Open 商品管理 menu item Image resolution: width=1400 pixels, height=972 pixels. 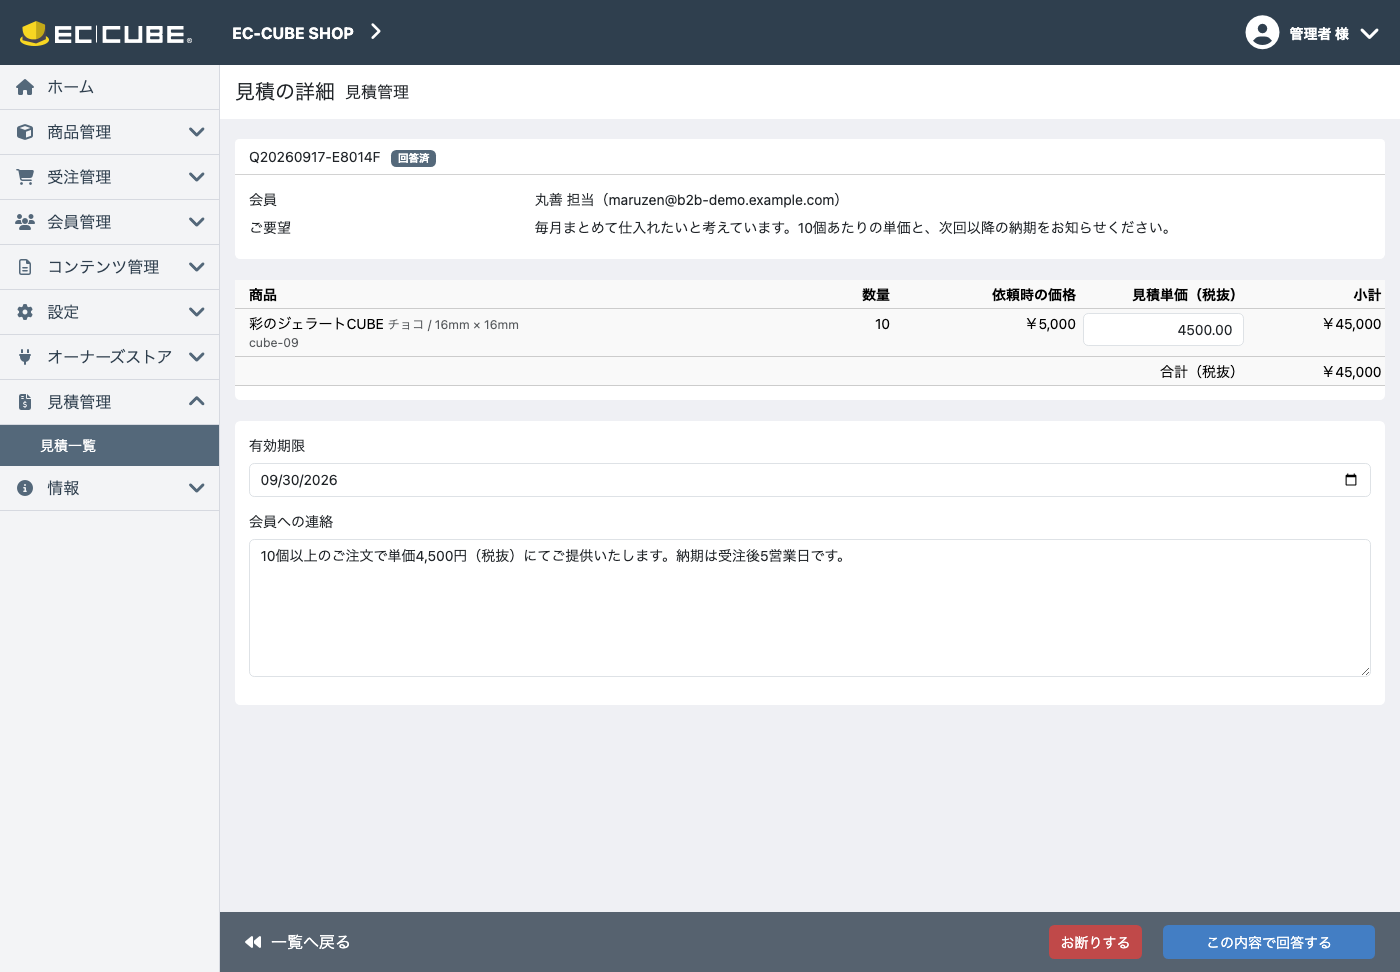109,132
